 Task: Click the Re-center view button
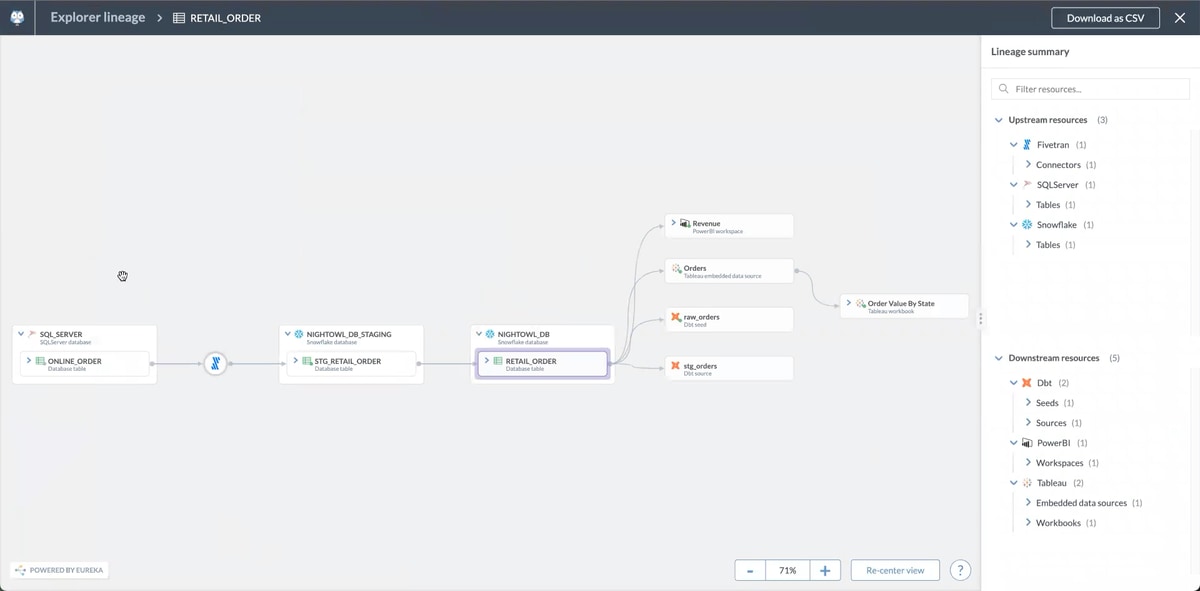point(895,570)
